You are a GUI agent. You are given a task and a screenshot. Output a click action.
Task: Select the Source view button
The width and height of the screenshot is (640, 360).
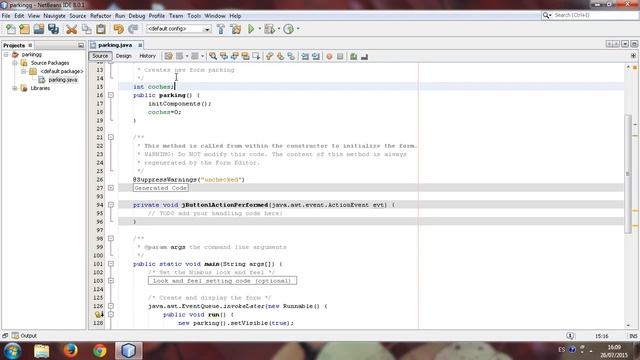[x=100, y=56]
